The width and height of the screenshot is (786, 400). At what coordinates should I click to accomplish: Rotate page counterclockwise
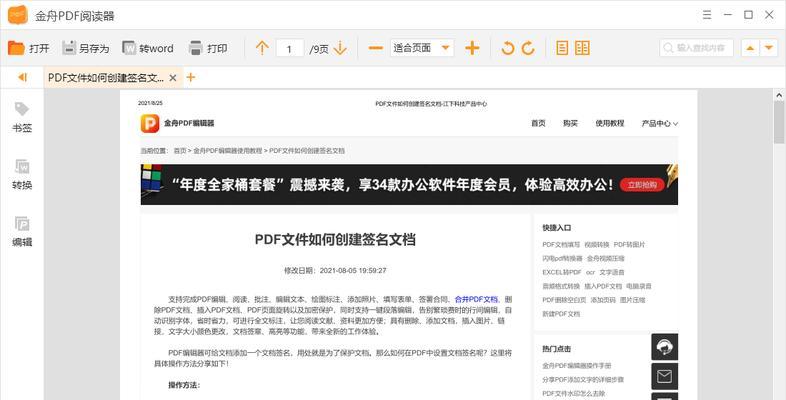508,48
